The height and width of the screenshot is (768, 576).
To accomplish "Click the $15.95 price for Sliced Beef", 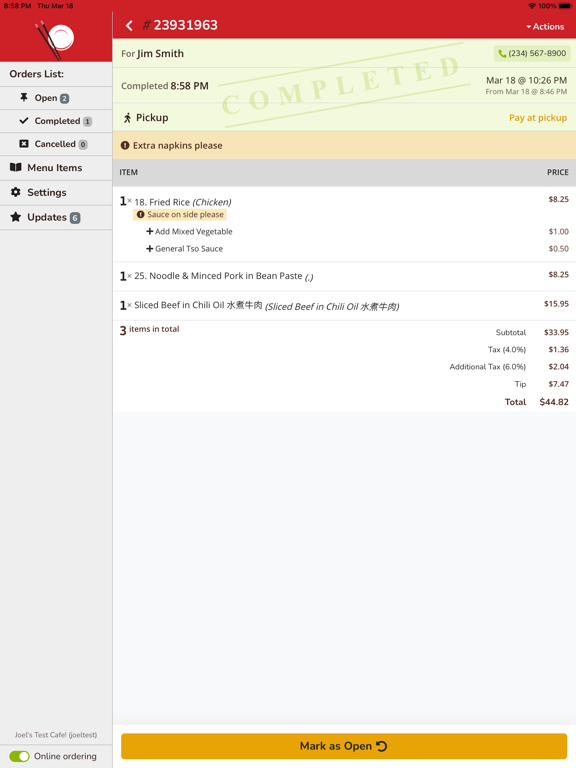I will point(556,304).
